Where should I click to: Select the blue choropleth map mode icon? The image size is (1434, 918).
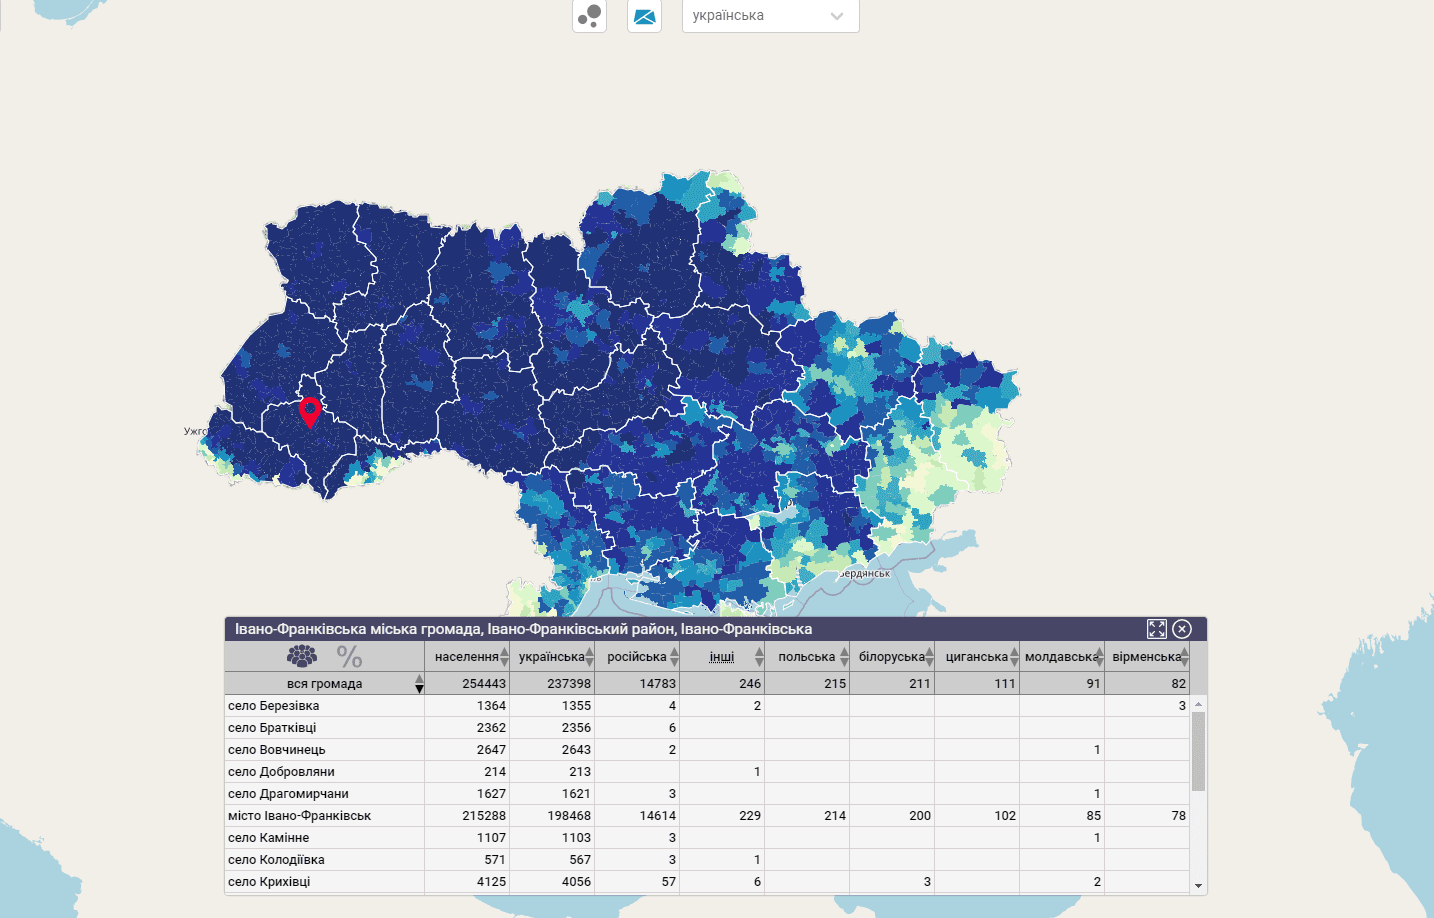(644, 16)
